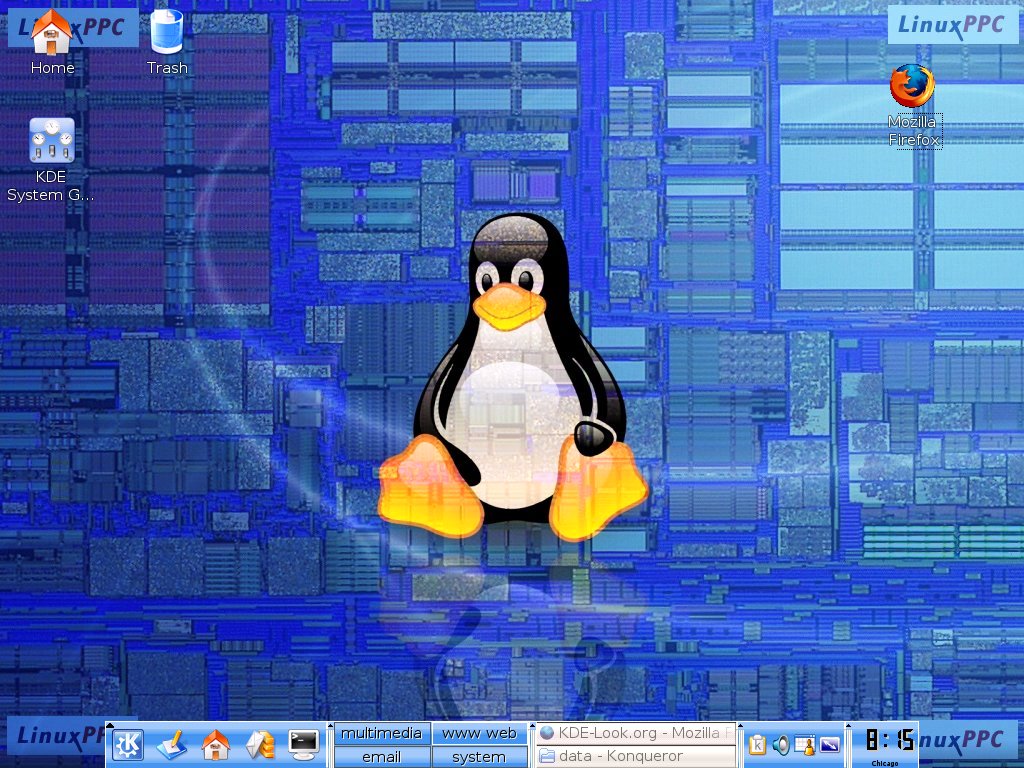Click the pencil desktop-access icon in panel
Screen dimensions: 1024x768
coord(172,744)
